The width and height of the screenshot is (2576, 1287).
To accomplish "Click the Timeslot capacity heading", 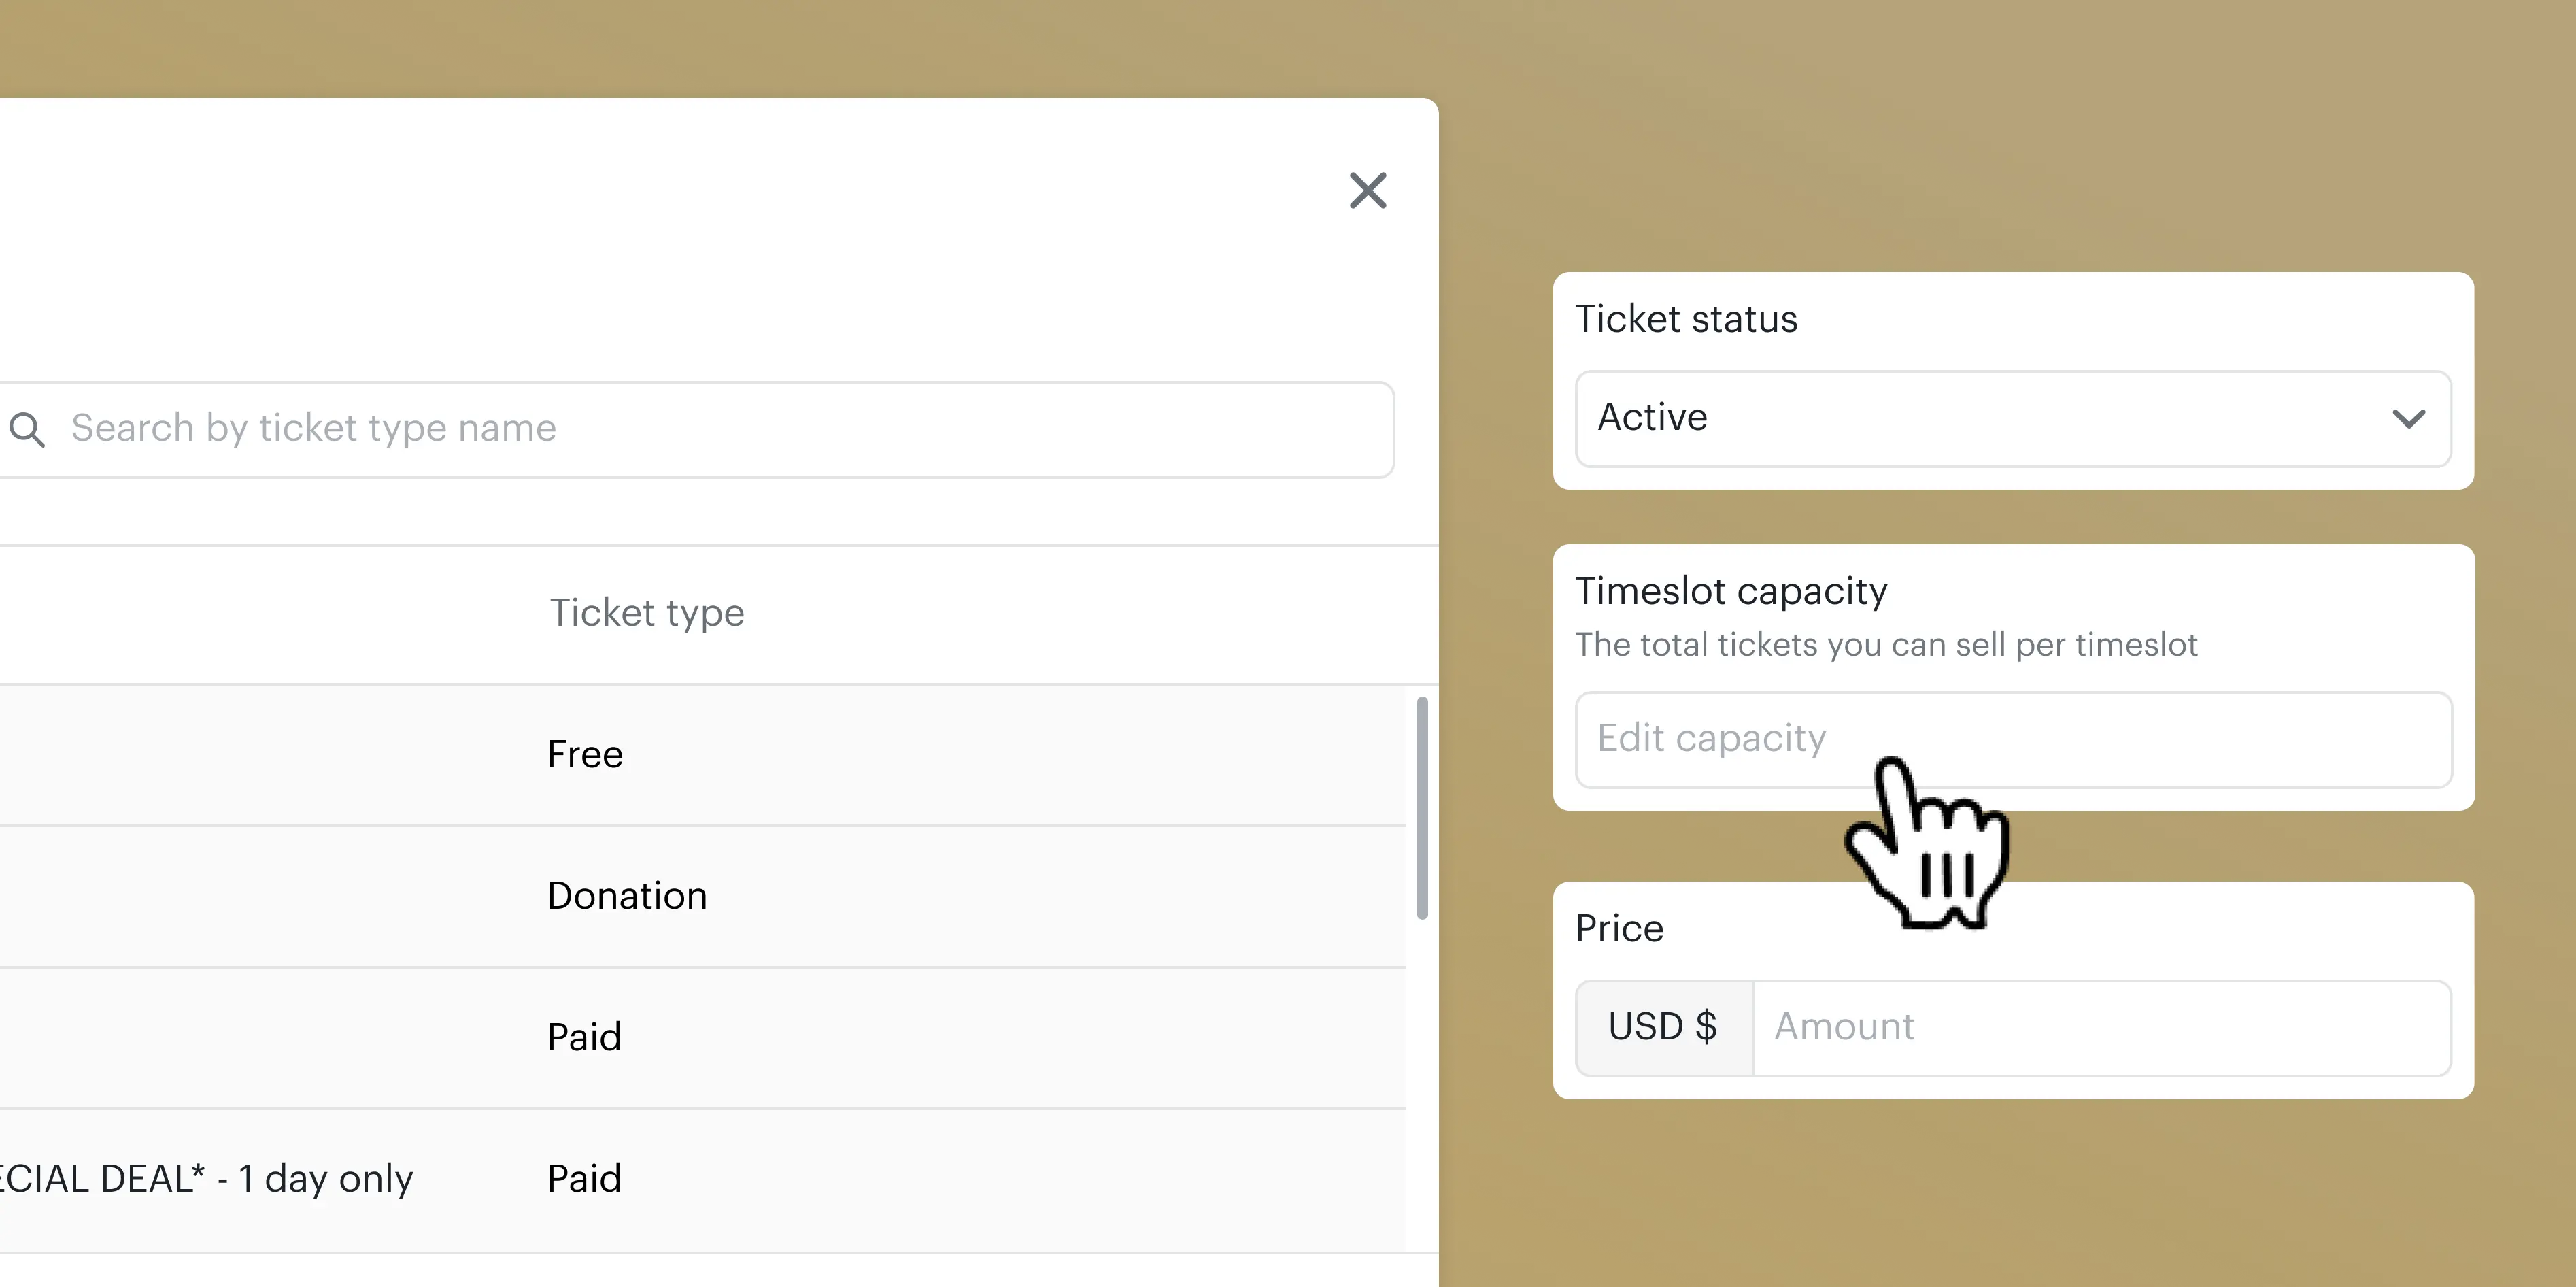I will [x=1731, y=591].
